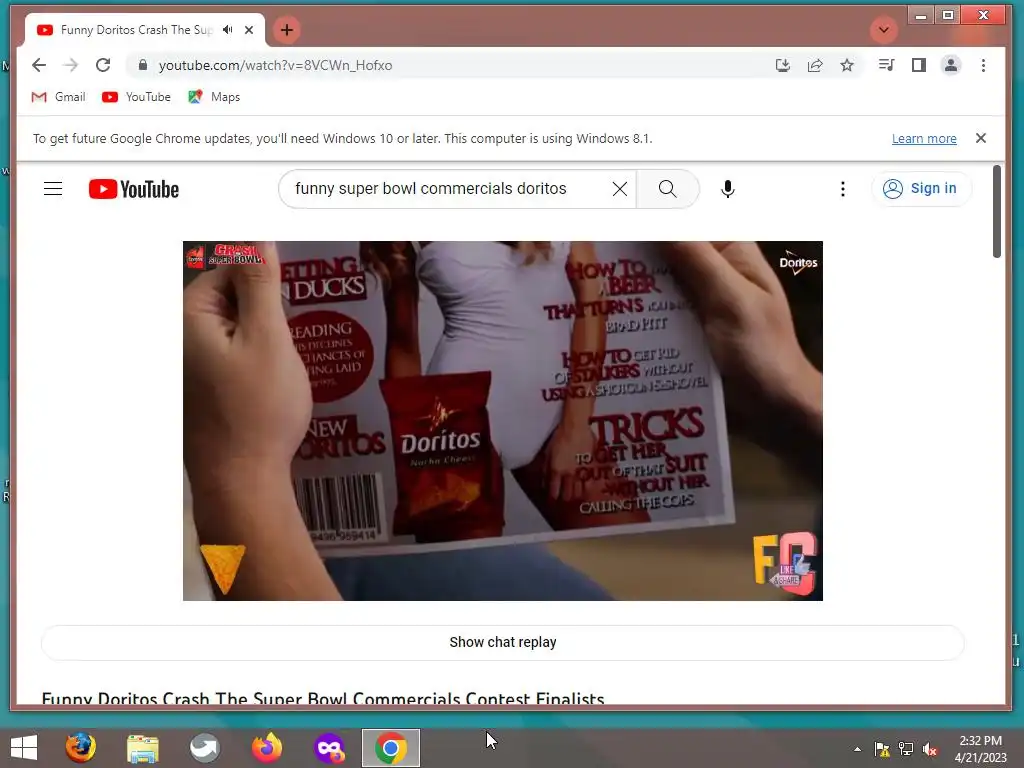Open YouTube settings three-dot menu
The height and width of the screenshot is (768, 1024).
pos(842,189)
